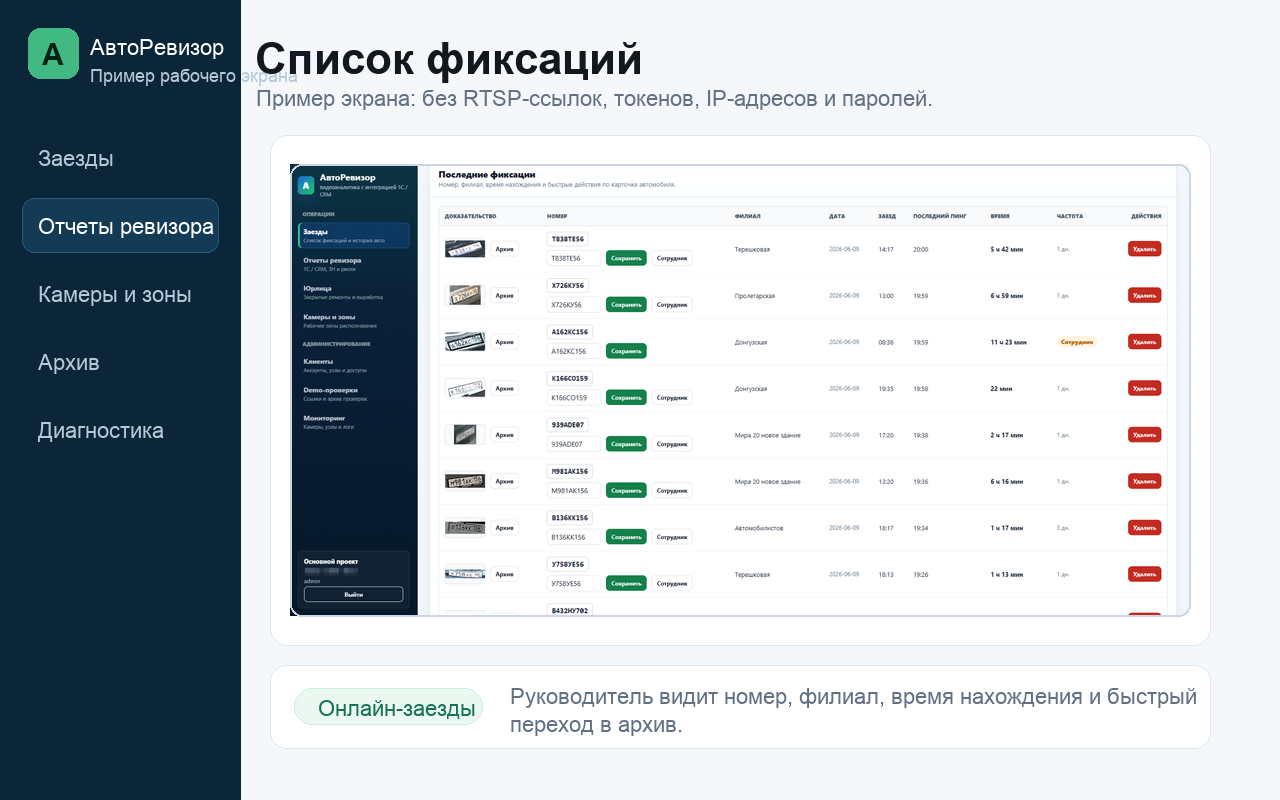Click the Автомобилистов branch cell
The image size is (1280, 800).
tap(759, 528)
